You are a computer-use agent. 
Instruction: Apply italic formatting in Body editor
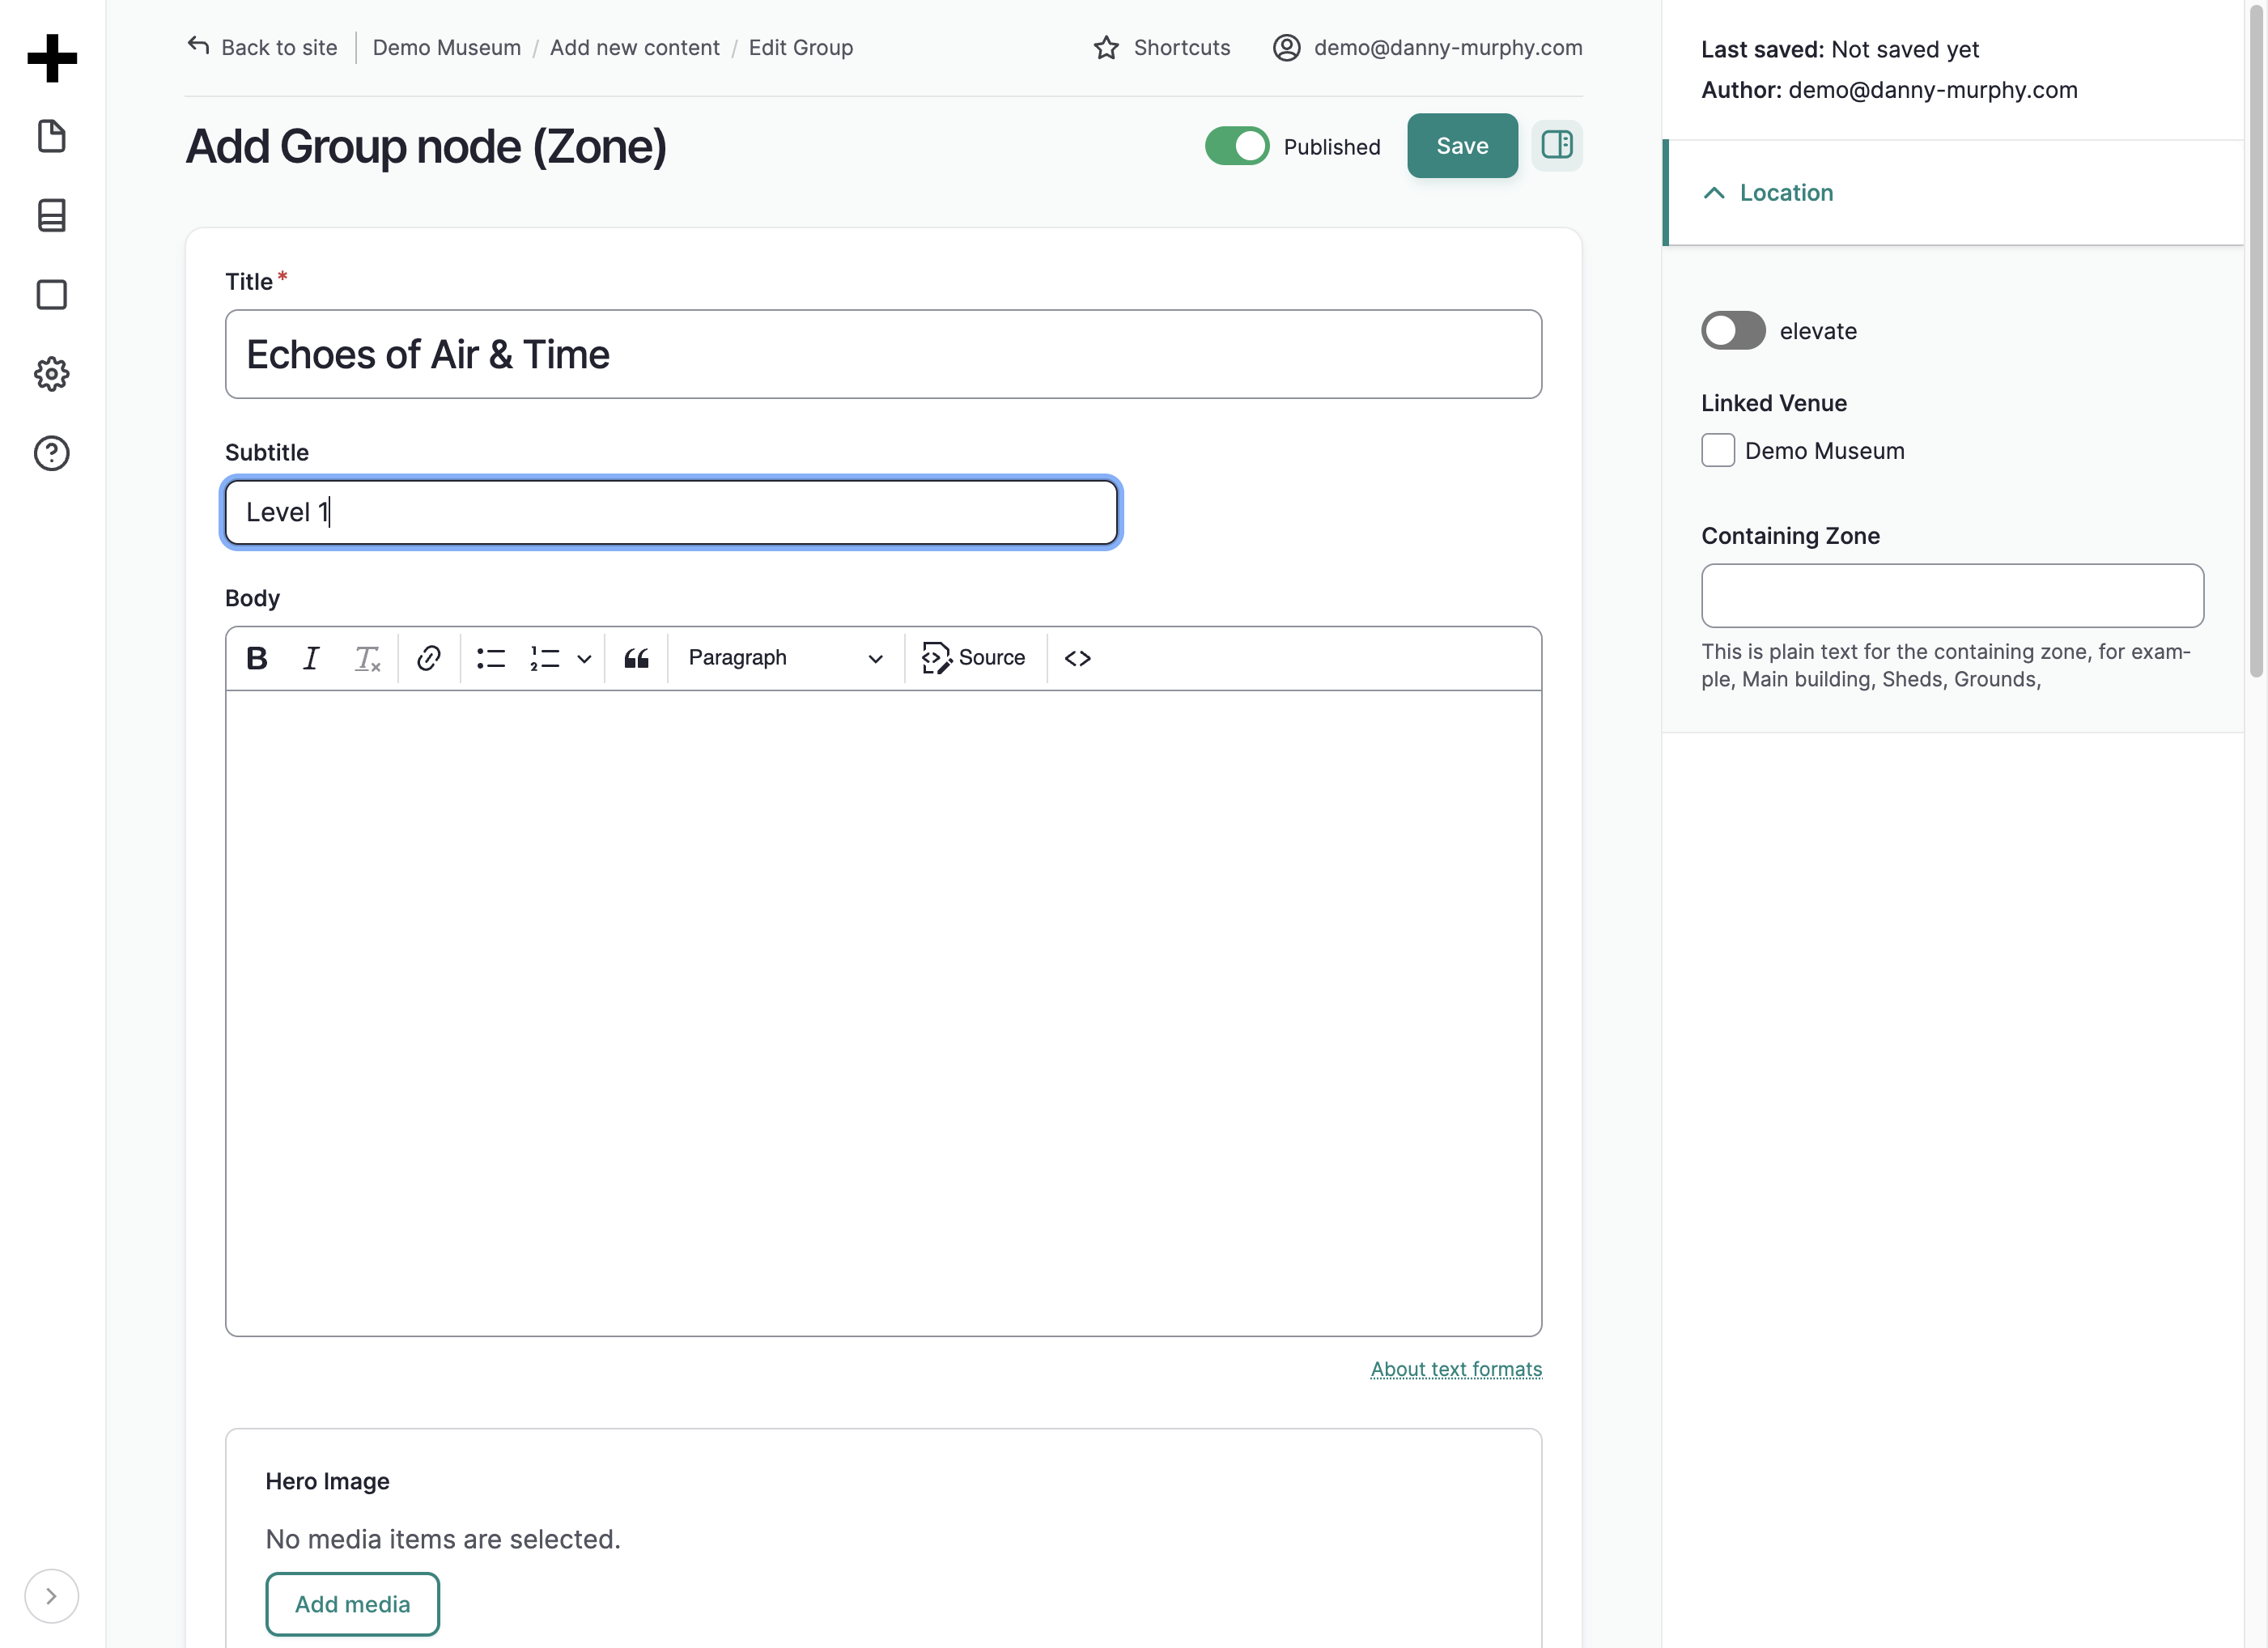(311, 658)
